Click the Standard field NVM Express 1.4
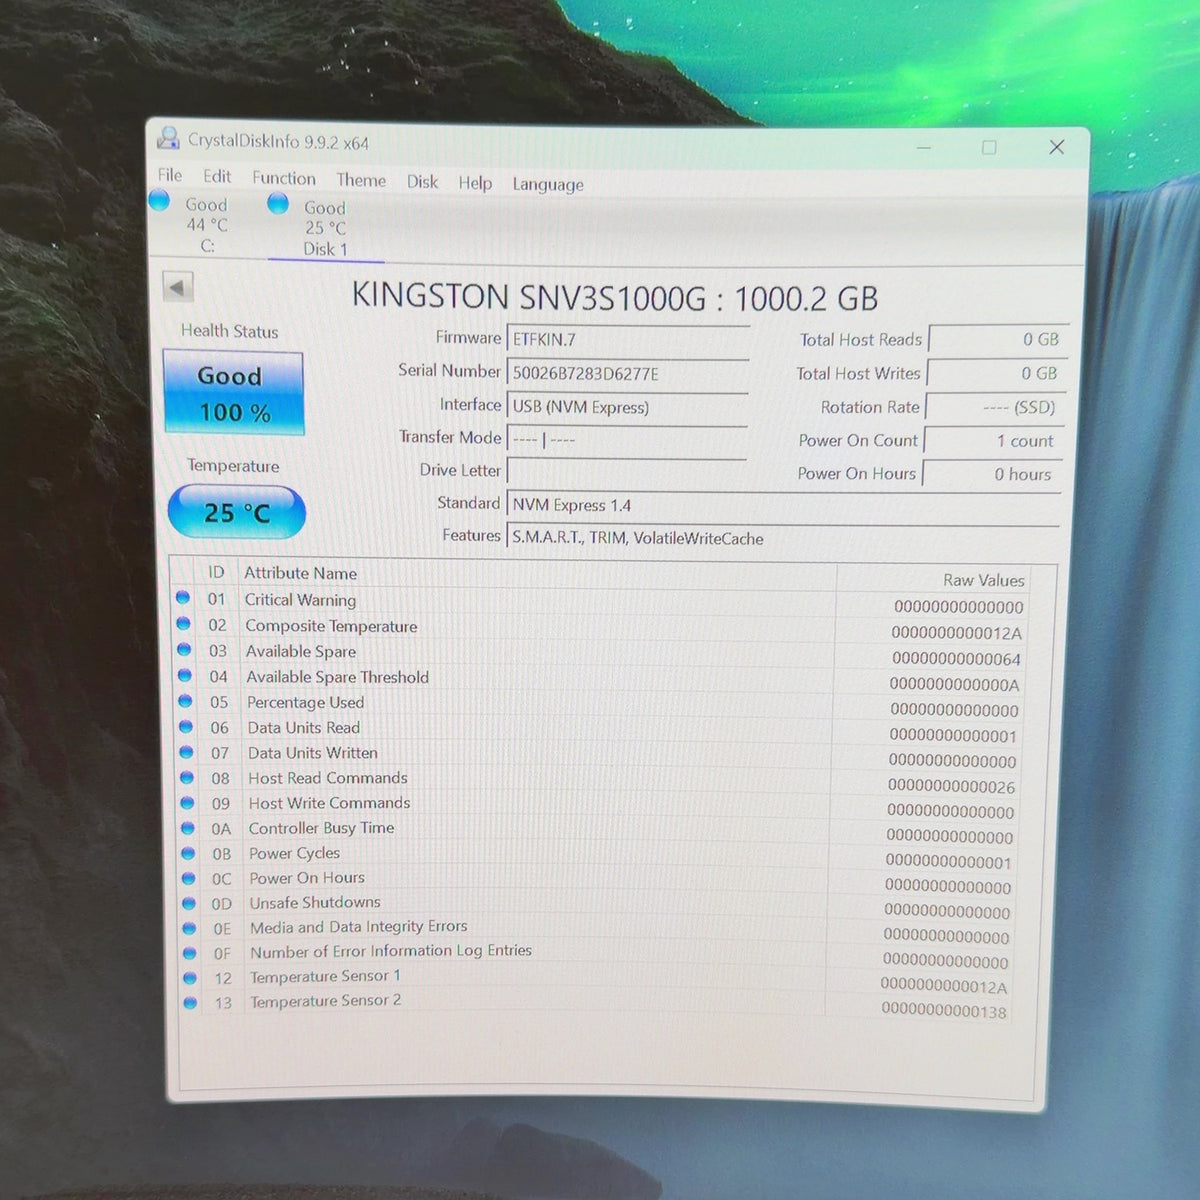The width and height of the screenshot is (1200, 1200). [783, 506]
